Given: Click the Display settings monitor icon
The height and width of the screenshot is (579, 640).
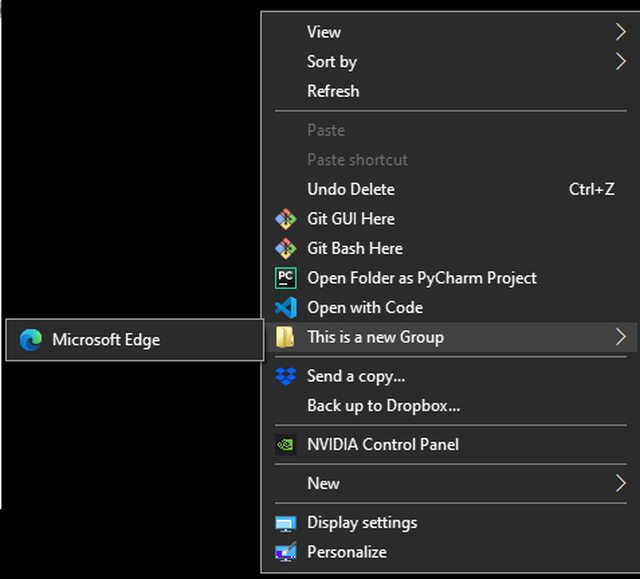Looking at the screenshot, I should point(286,523).
